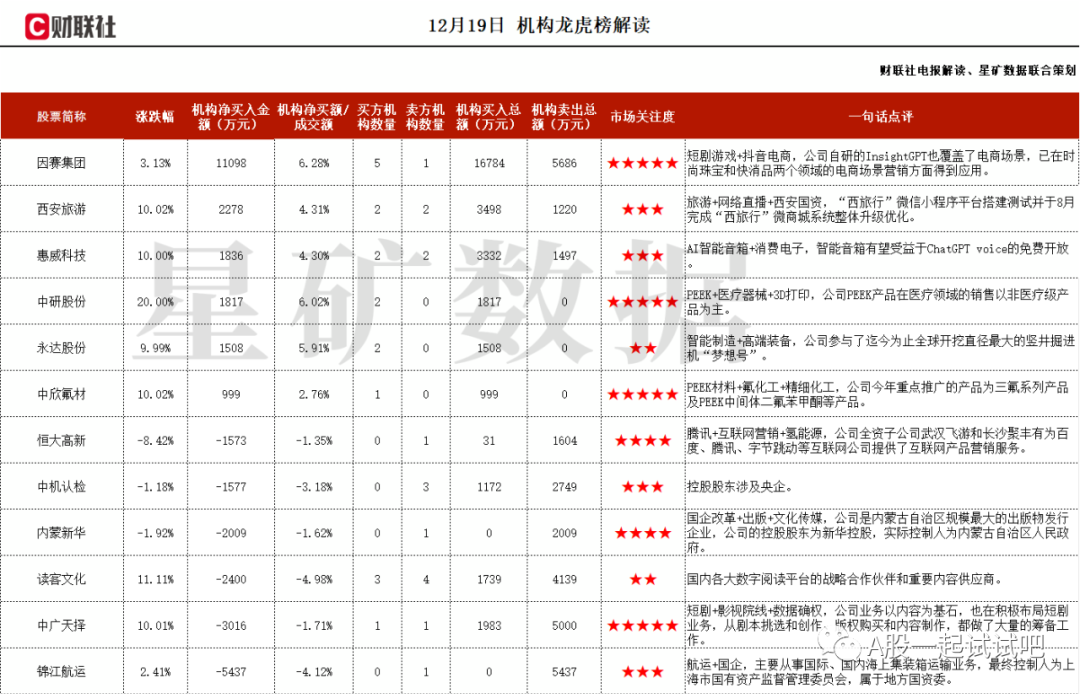Click the 买方机构数量 column header
1080x694 pixels.
[377, 116]
